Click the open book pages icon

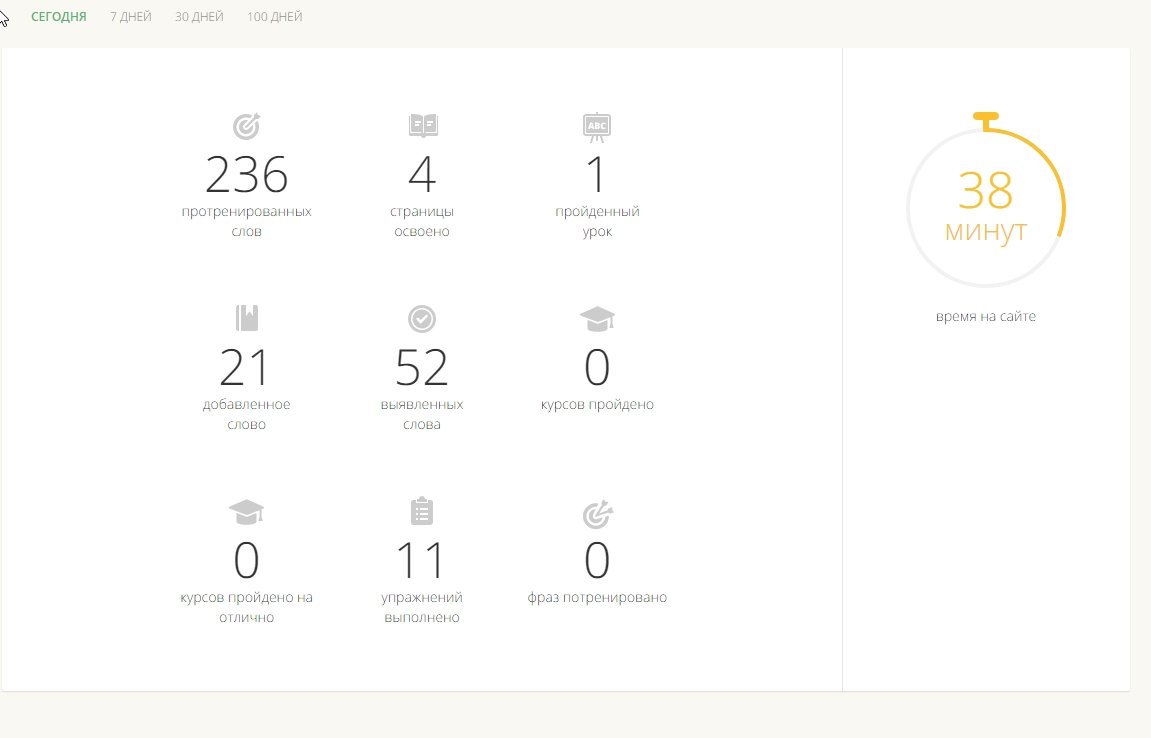tap(422, 126)
